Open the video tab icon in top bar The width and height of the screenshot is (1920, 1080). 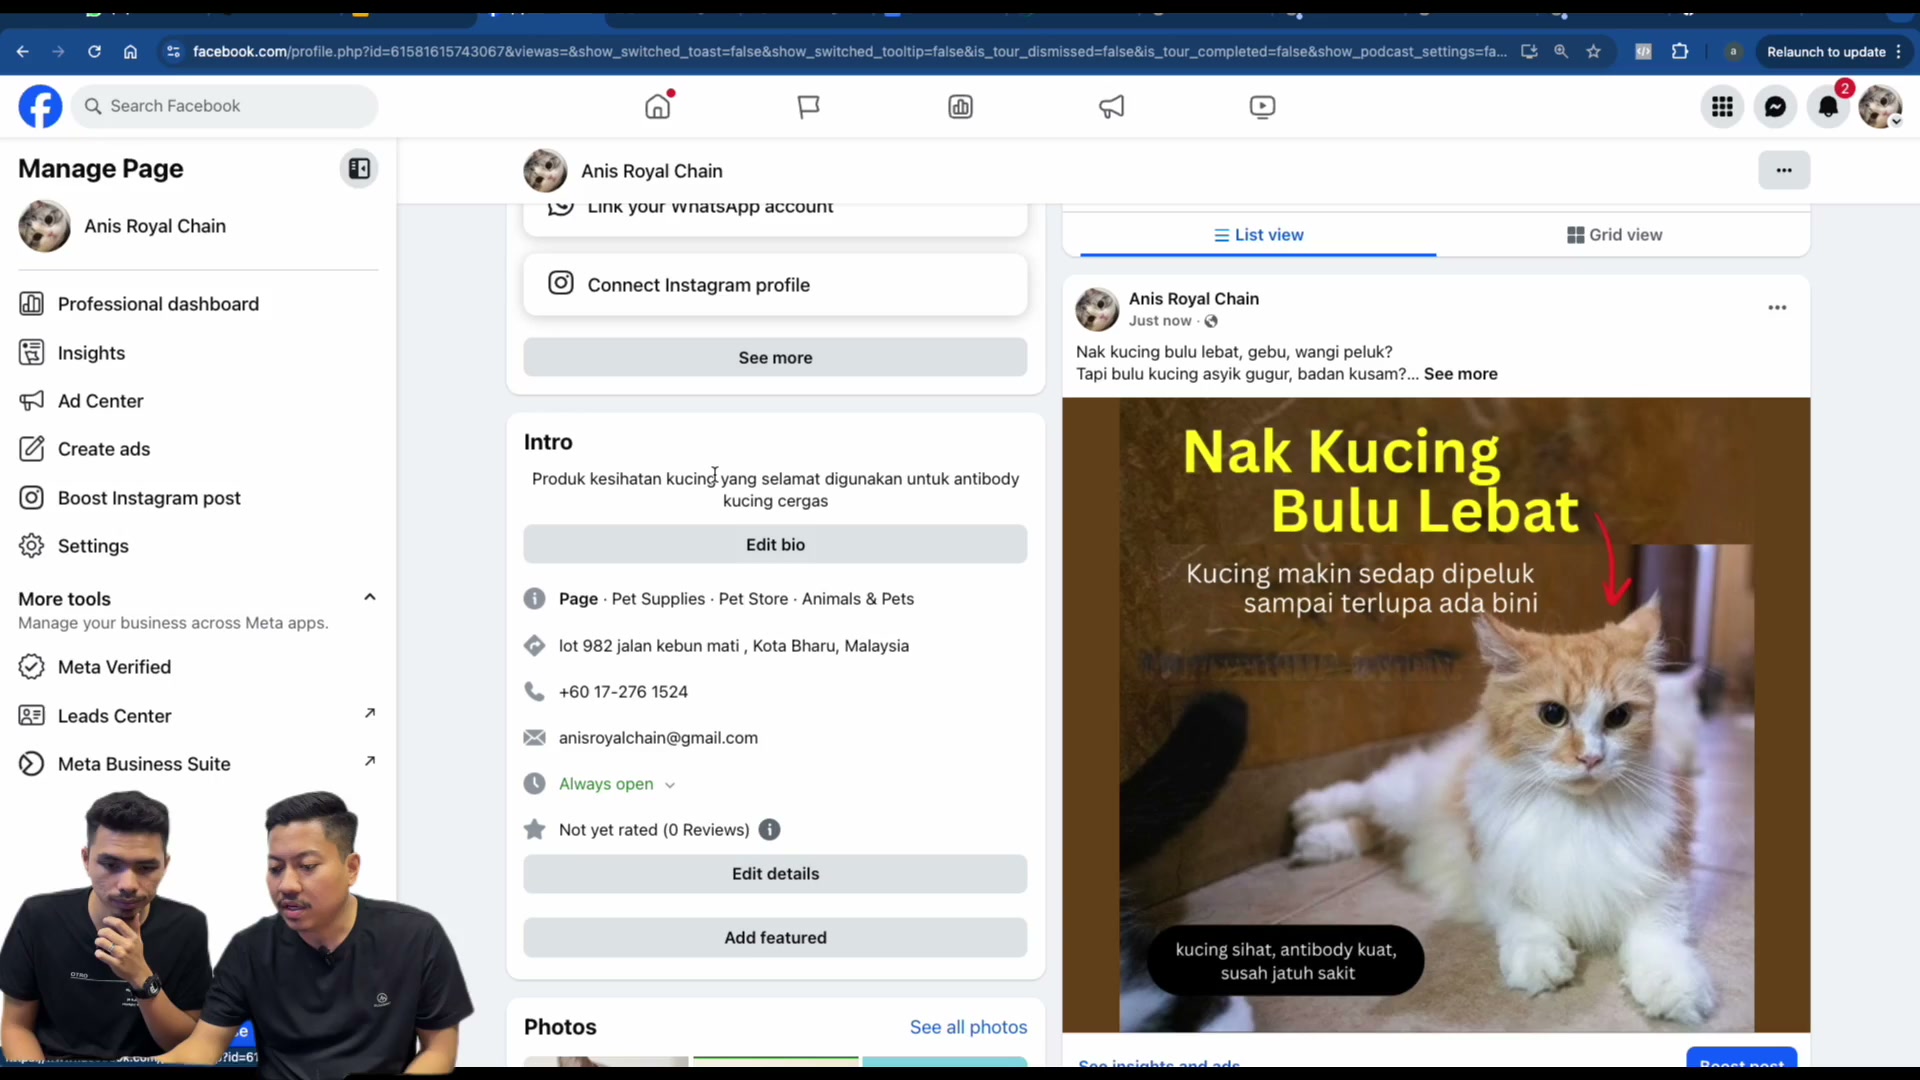(x=1262, y=106)
